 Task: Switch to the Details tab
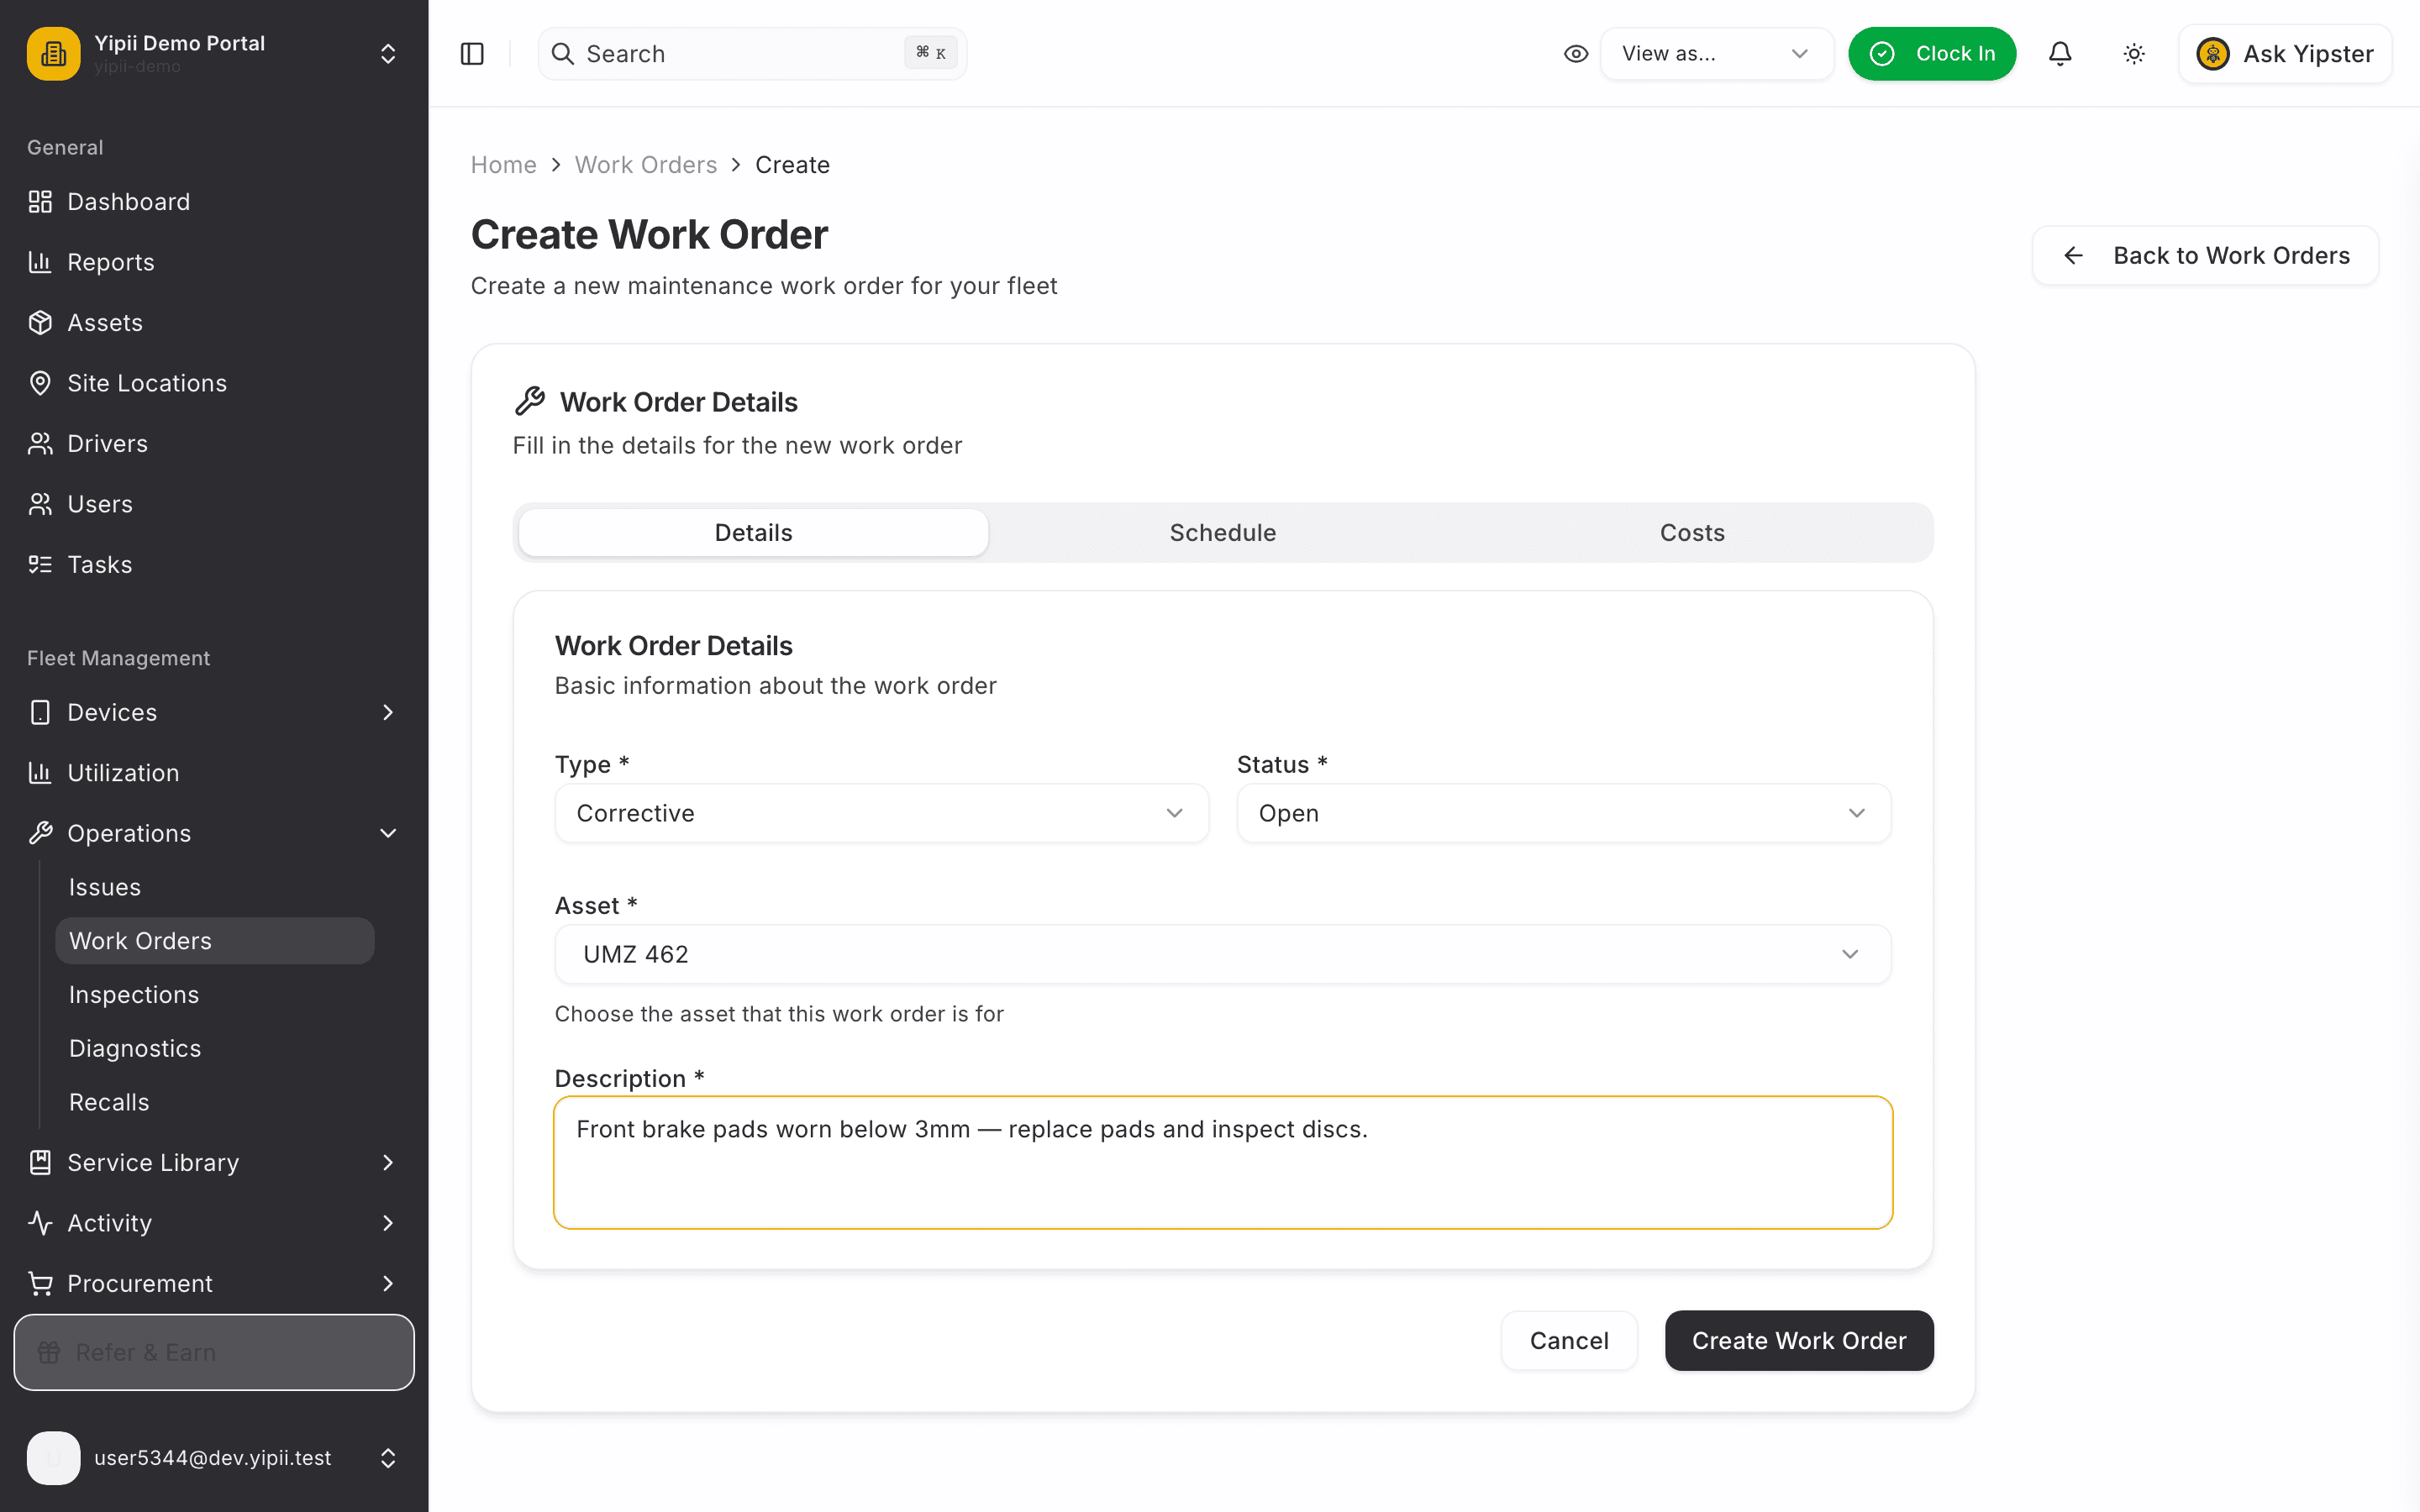coord(753,533)
